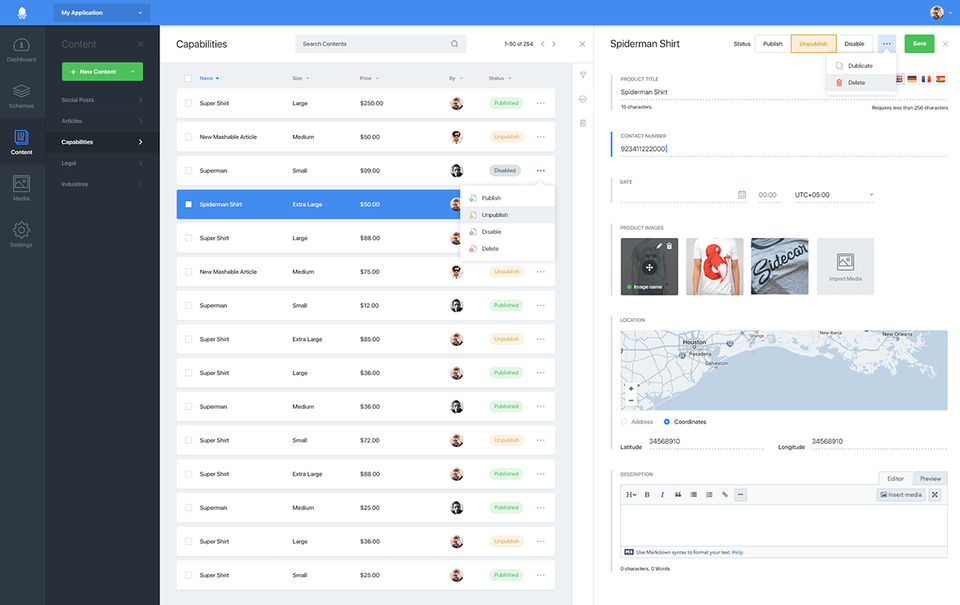Click the search magnifier icon
This screenshot has width=960, height=605.
455,44
